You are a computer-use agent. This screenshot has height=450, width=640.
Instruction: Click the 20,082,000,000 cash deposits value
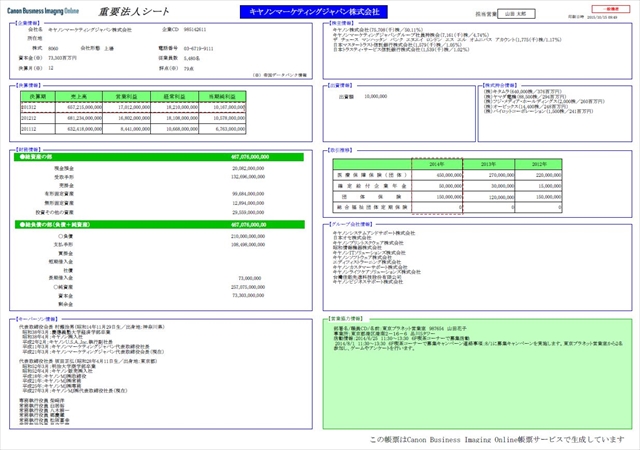248,168
